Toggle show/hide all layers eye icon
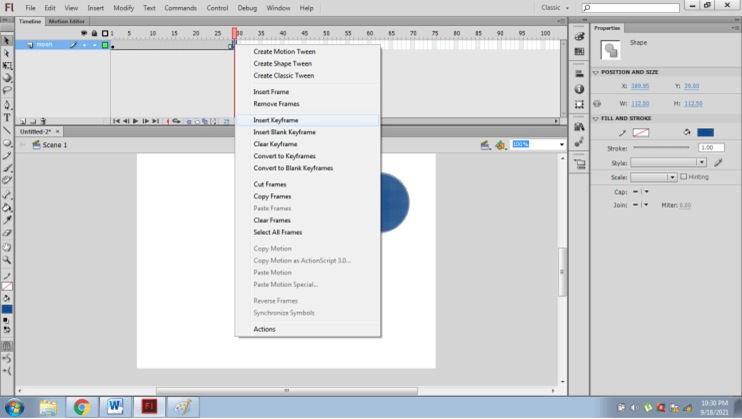This screenshot has width=742, height=419. pos(84,33)
